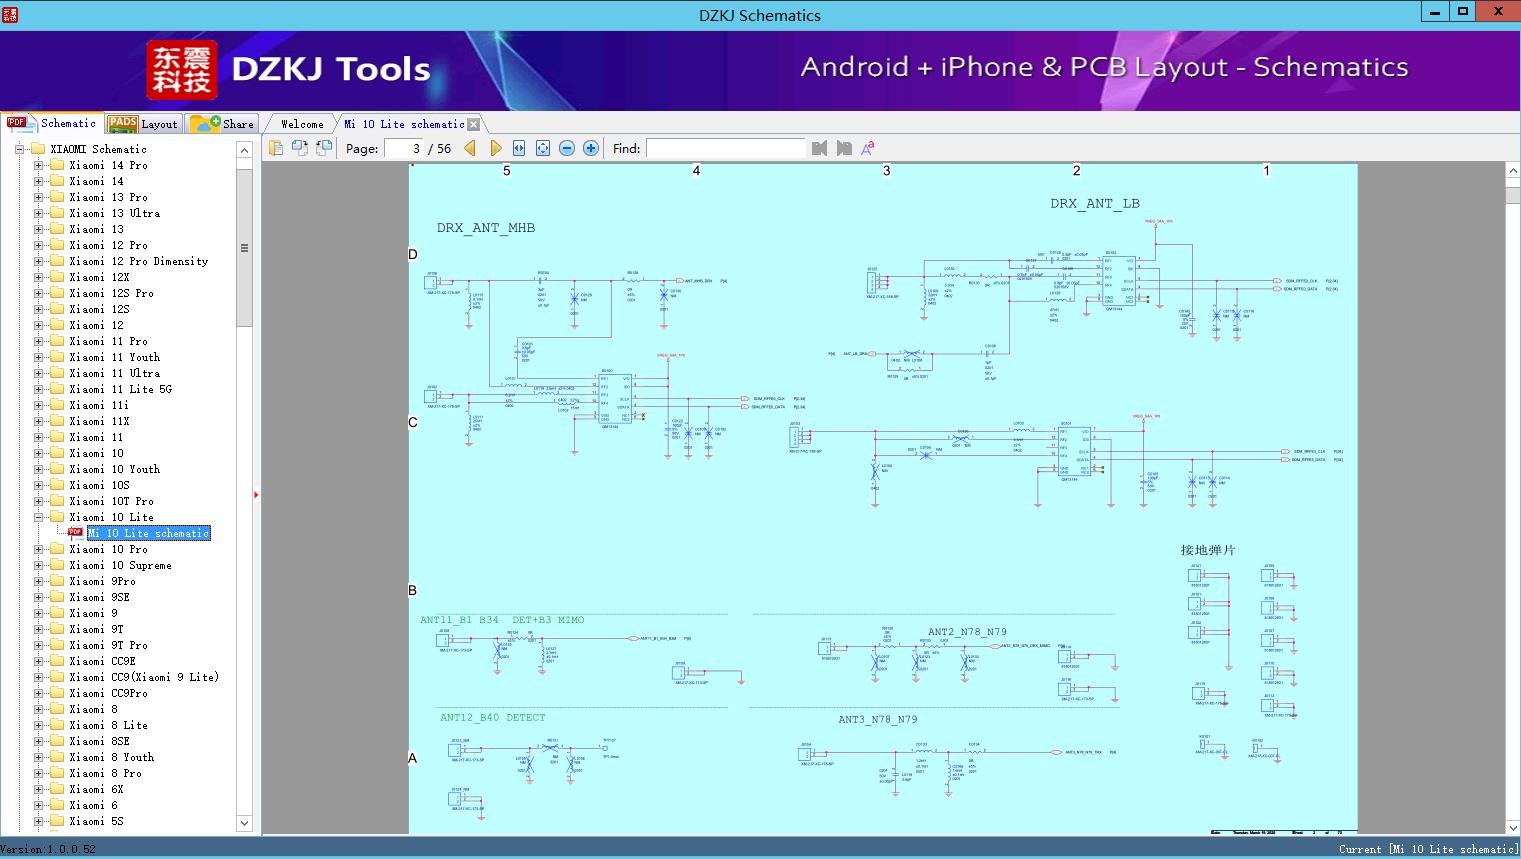Click the page number input field

point(404,148)
